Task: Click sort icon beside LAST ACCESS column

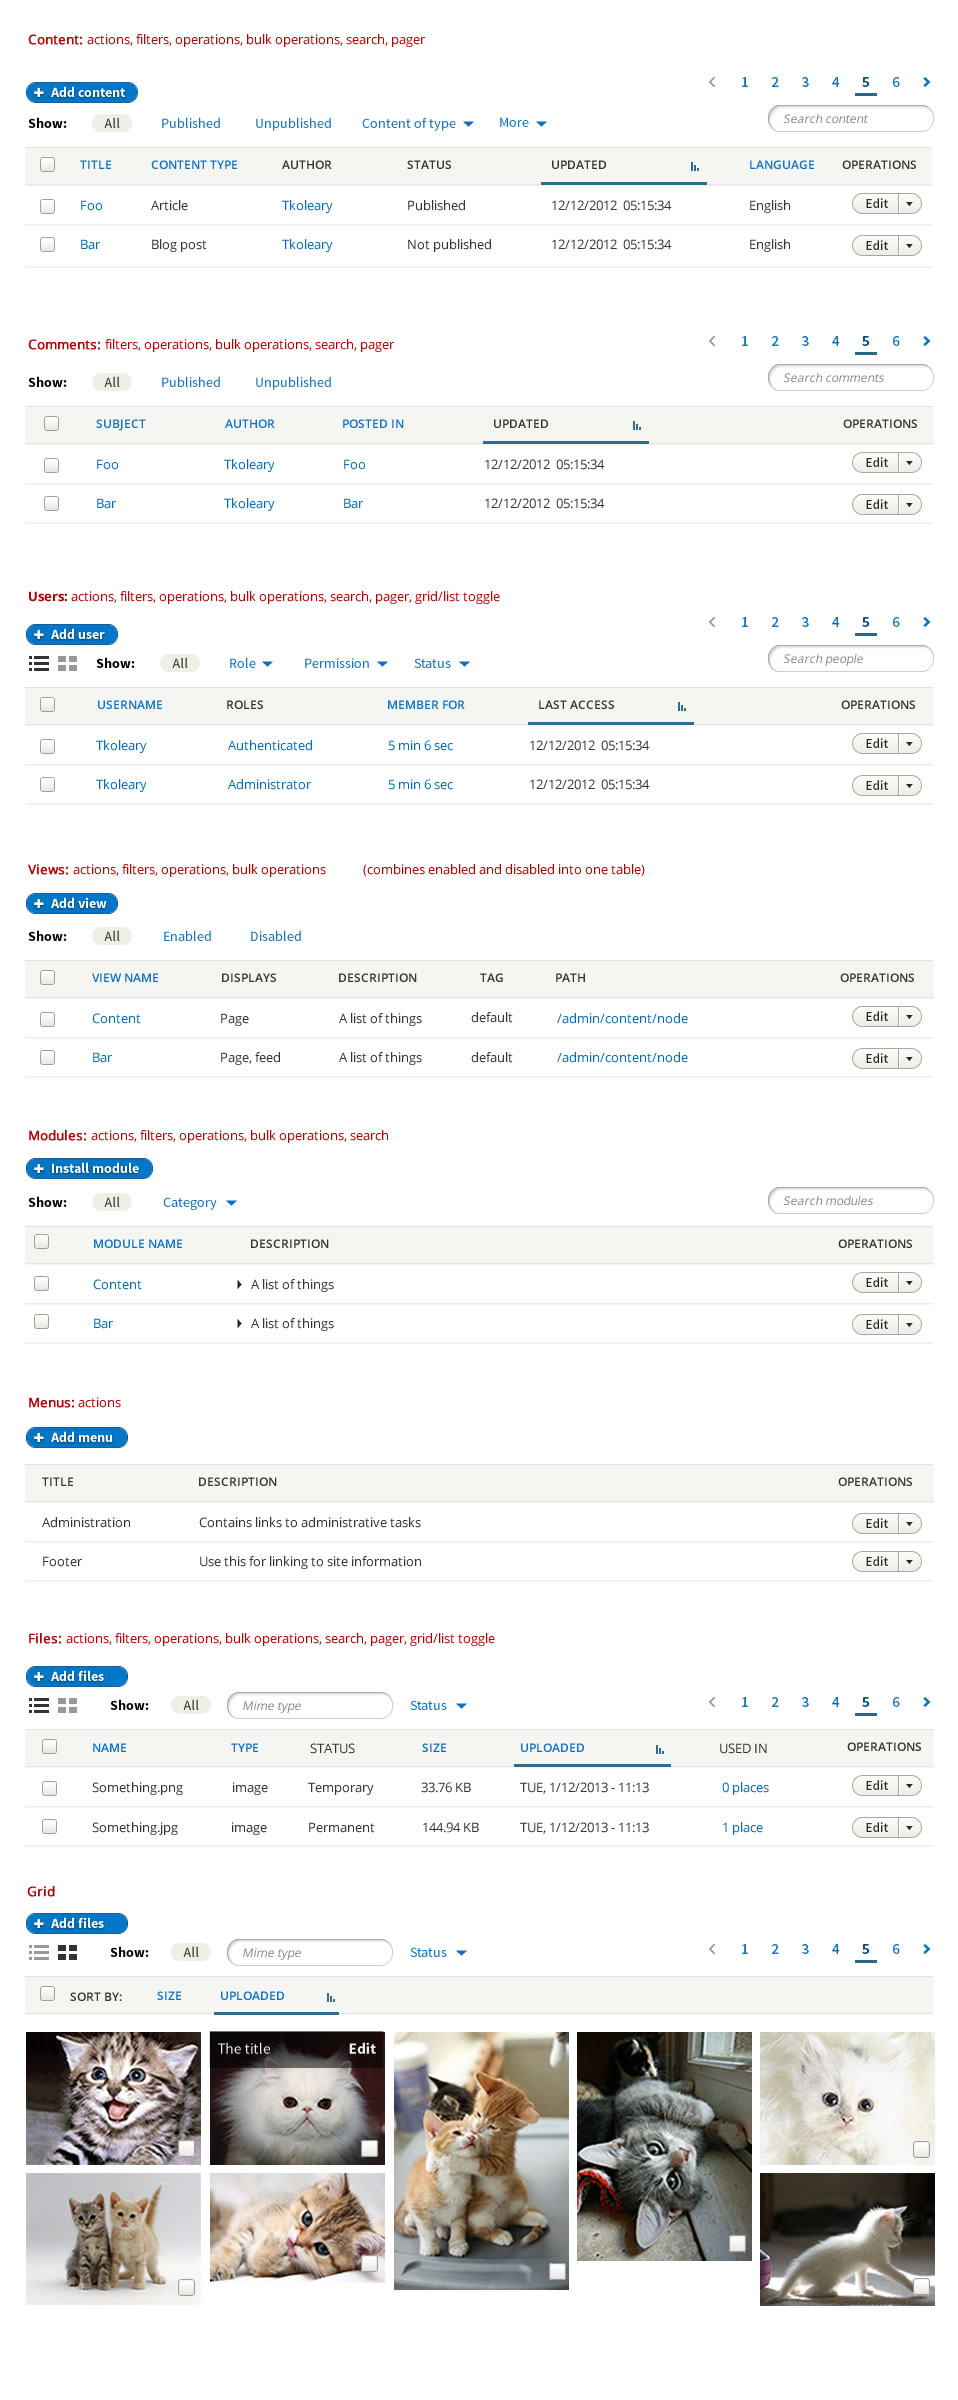Action: click(682, 706)
